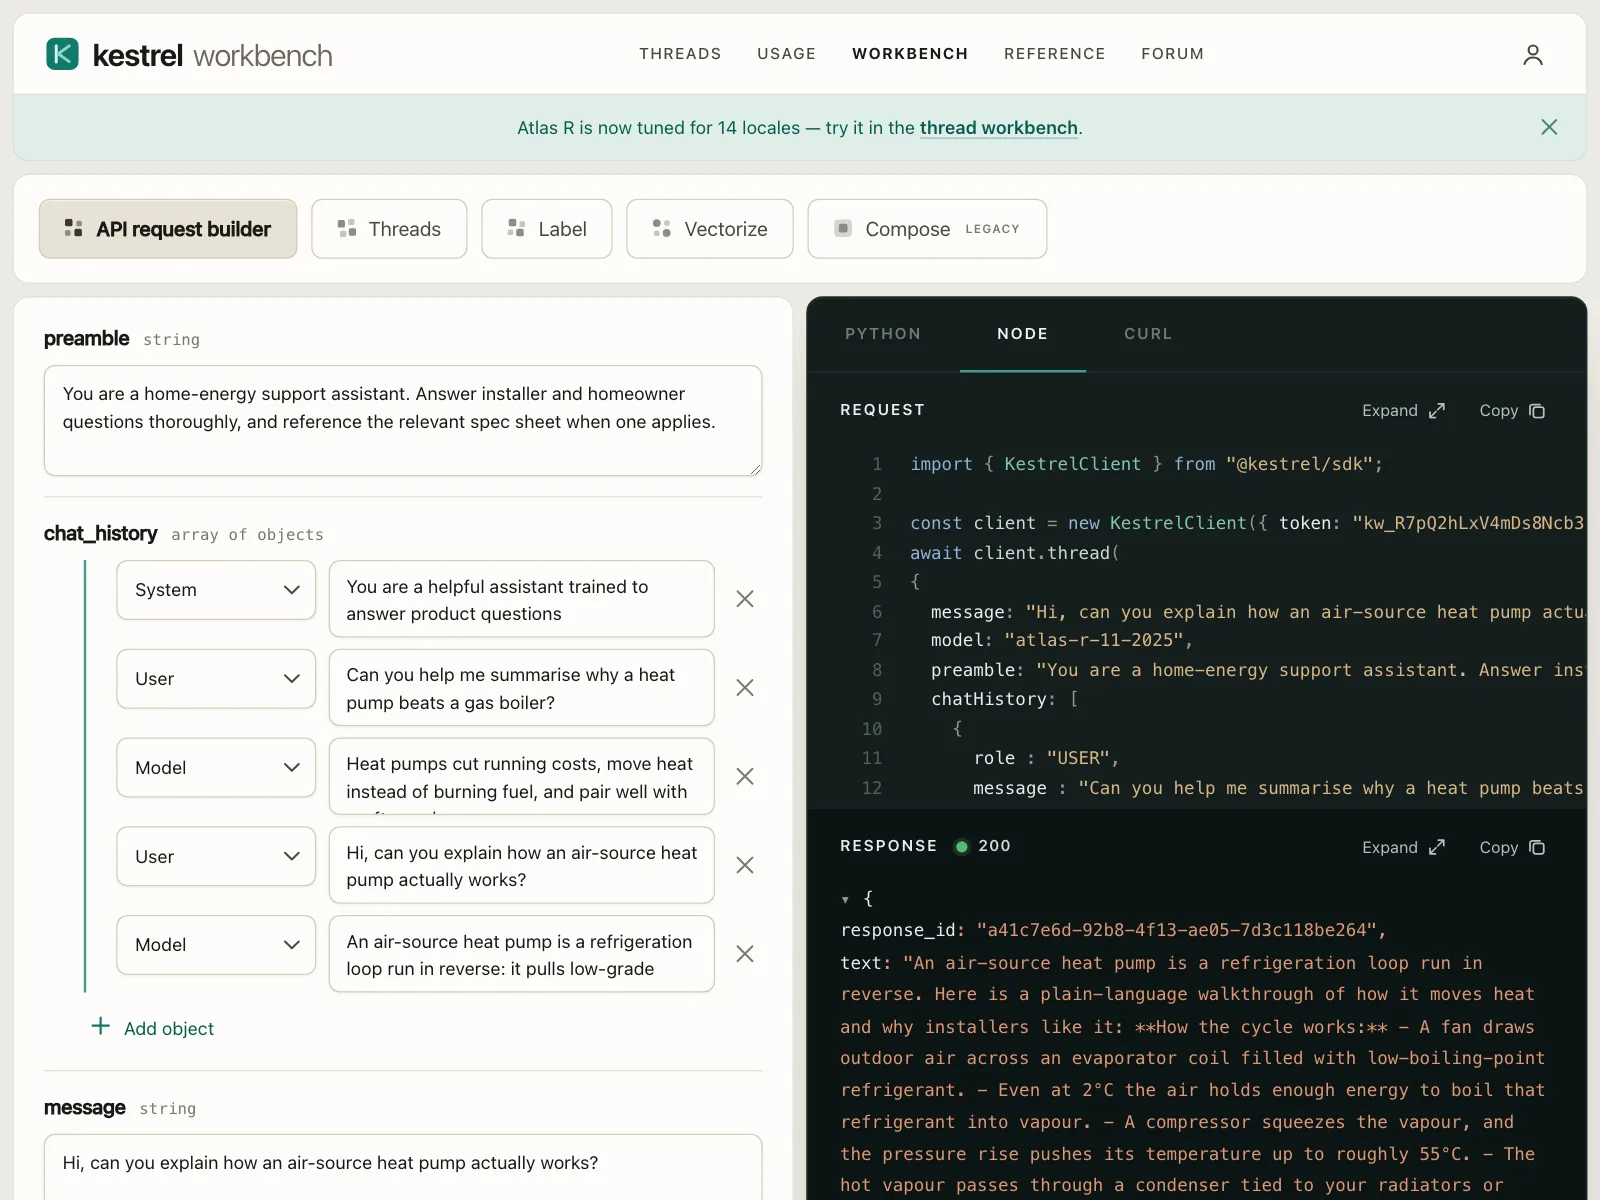Open role dropdown beside 'An air-source heat pump is'
This screenshot has height=1200, width=1600.
[216, 945]
